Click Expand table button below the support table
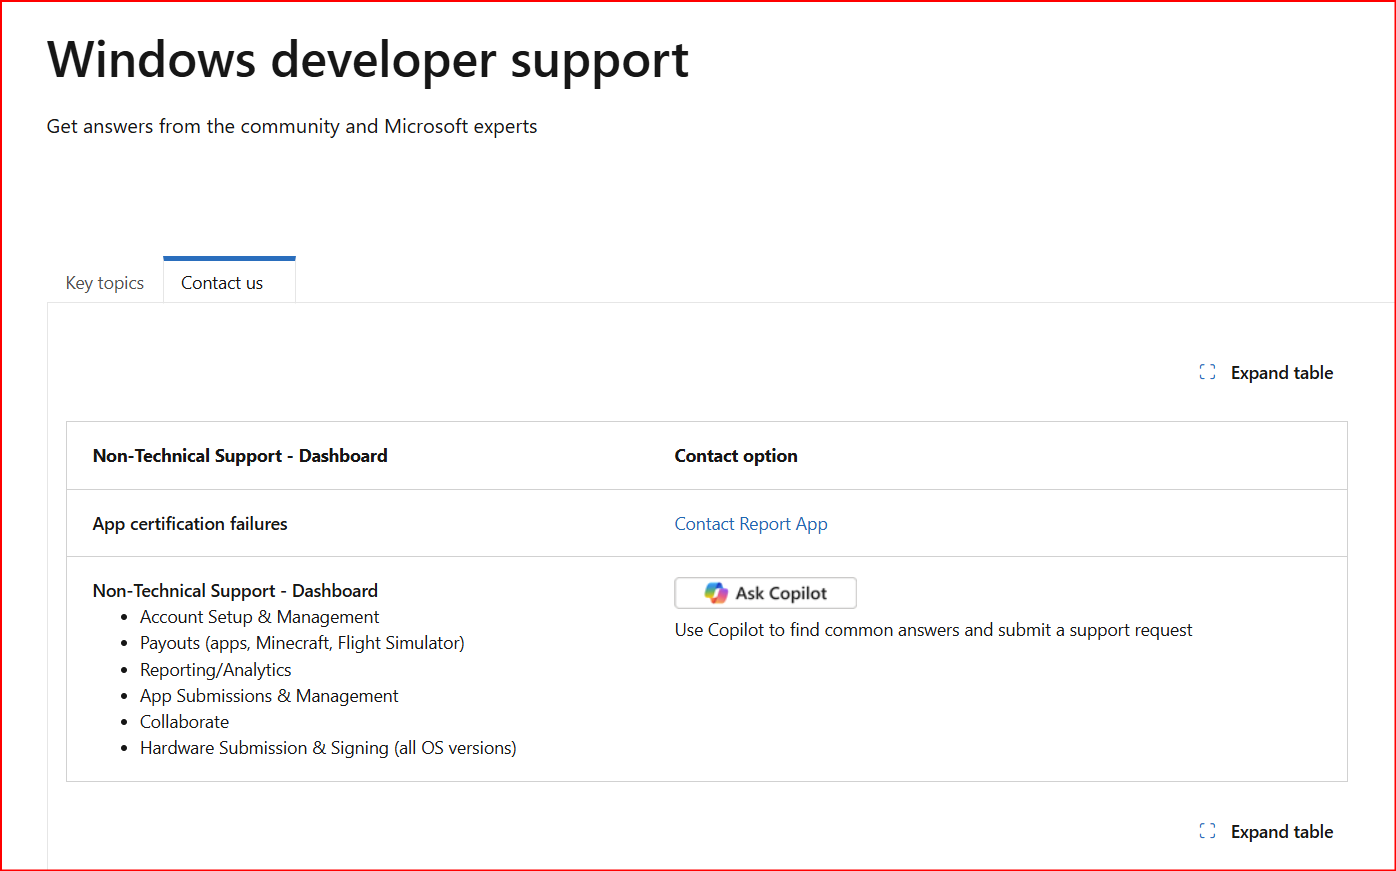This screenshot has height=871, width=1396. [1266, 832]
